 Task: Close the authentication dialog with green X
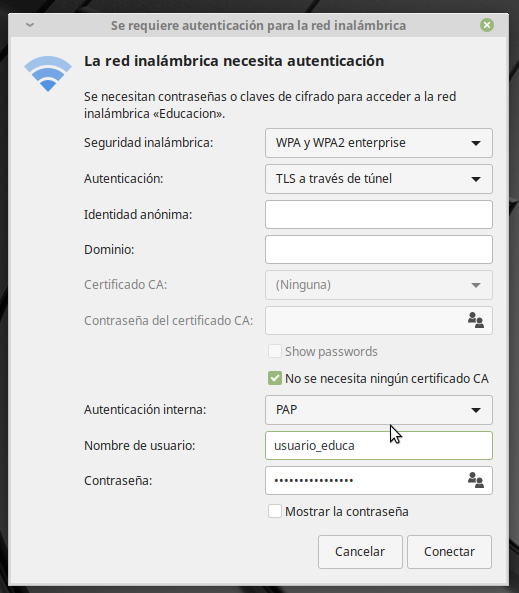point(487,25)
